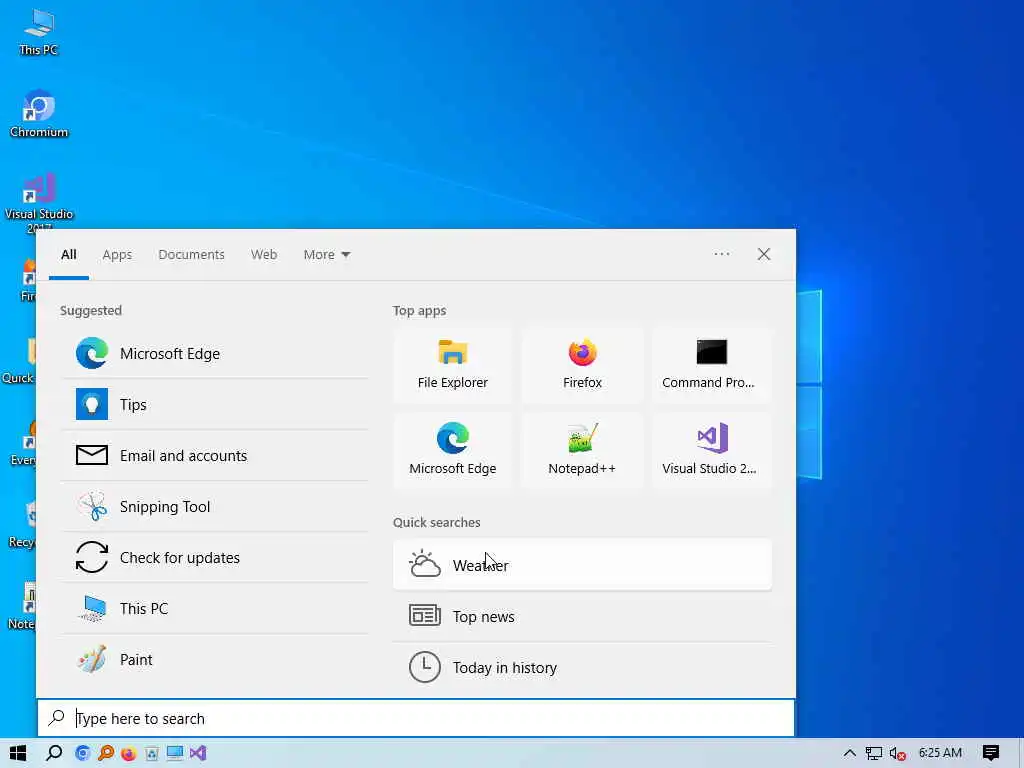
Task: Expand the More filter dropdown
Action: [327, 255]
